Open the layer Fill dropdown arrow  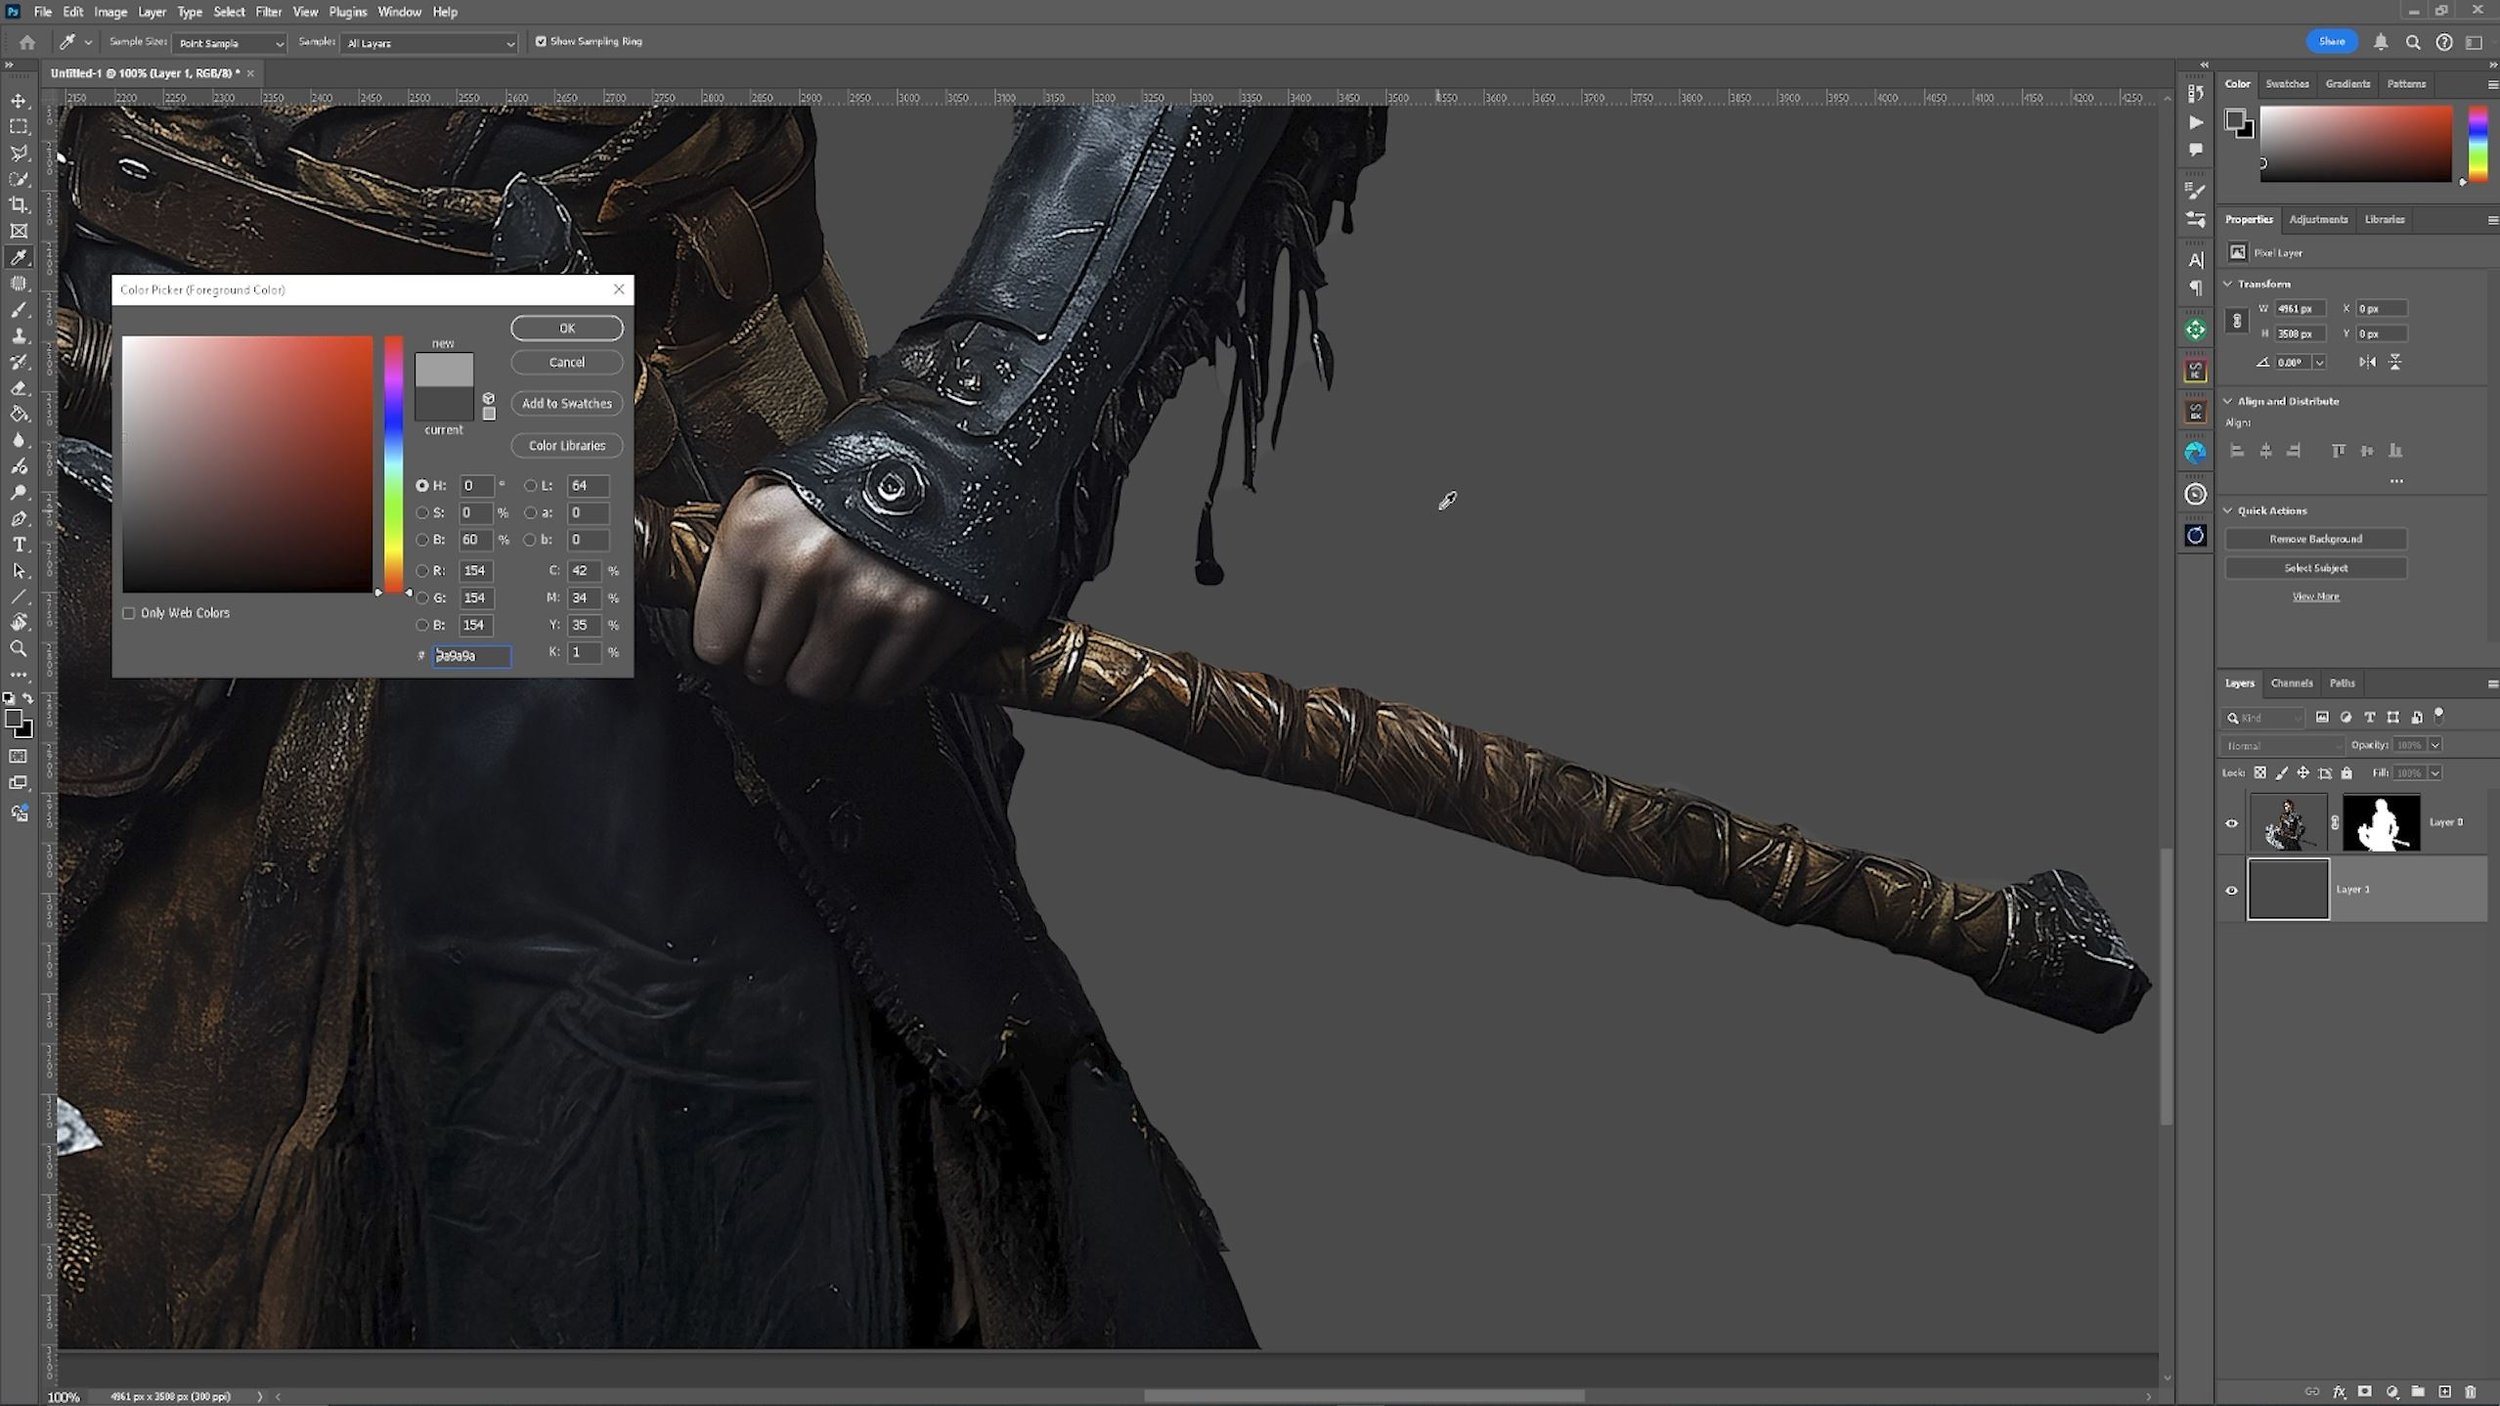(x=2435, y=773)
